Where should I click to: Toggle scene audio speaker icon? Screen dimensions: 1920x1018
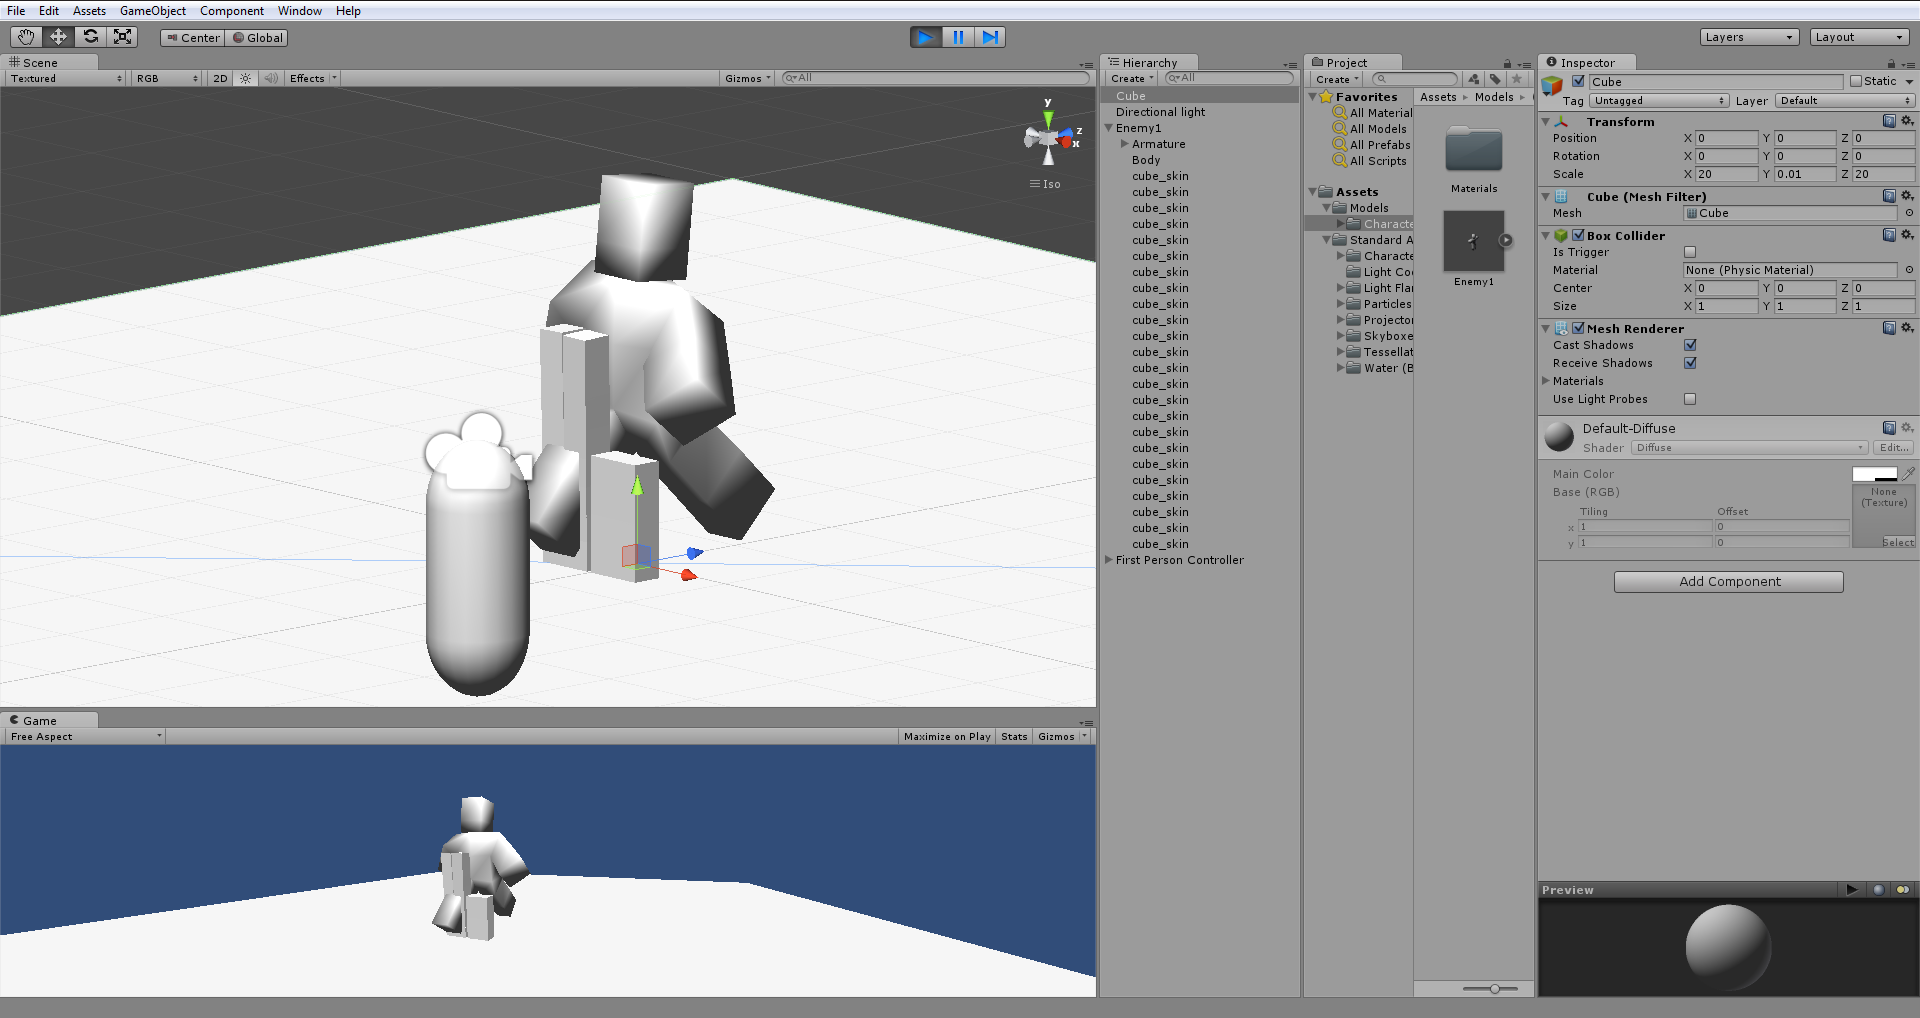[270, 78]
